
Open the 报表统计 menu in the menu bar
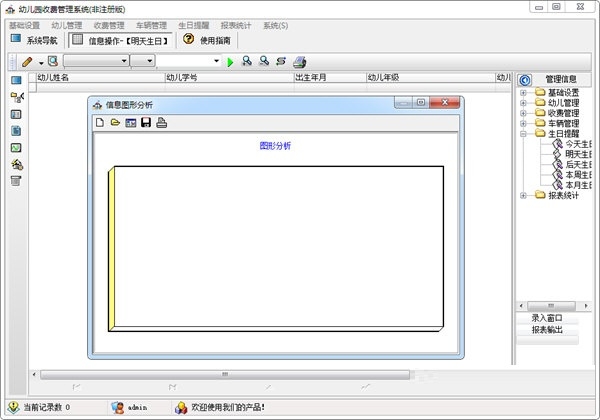[236, 25]
